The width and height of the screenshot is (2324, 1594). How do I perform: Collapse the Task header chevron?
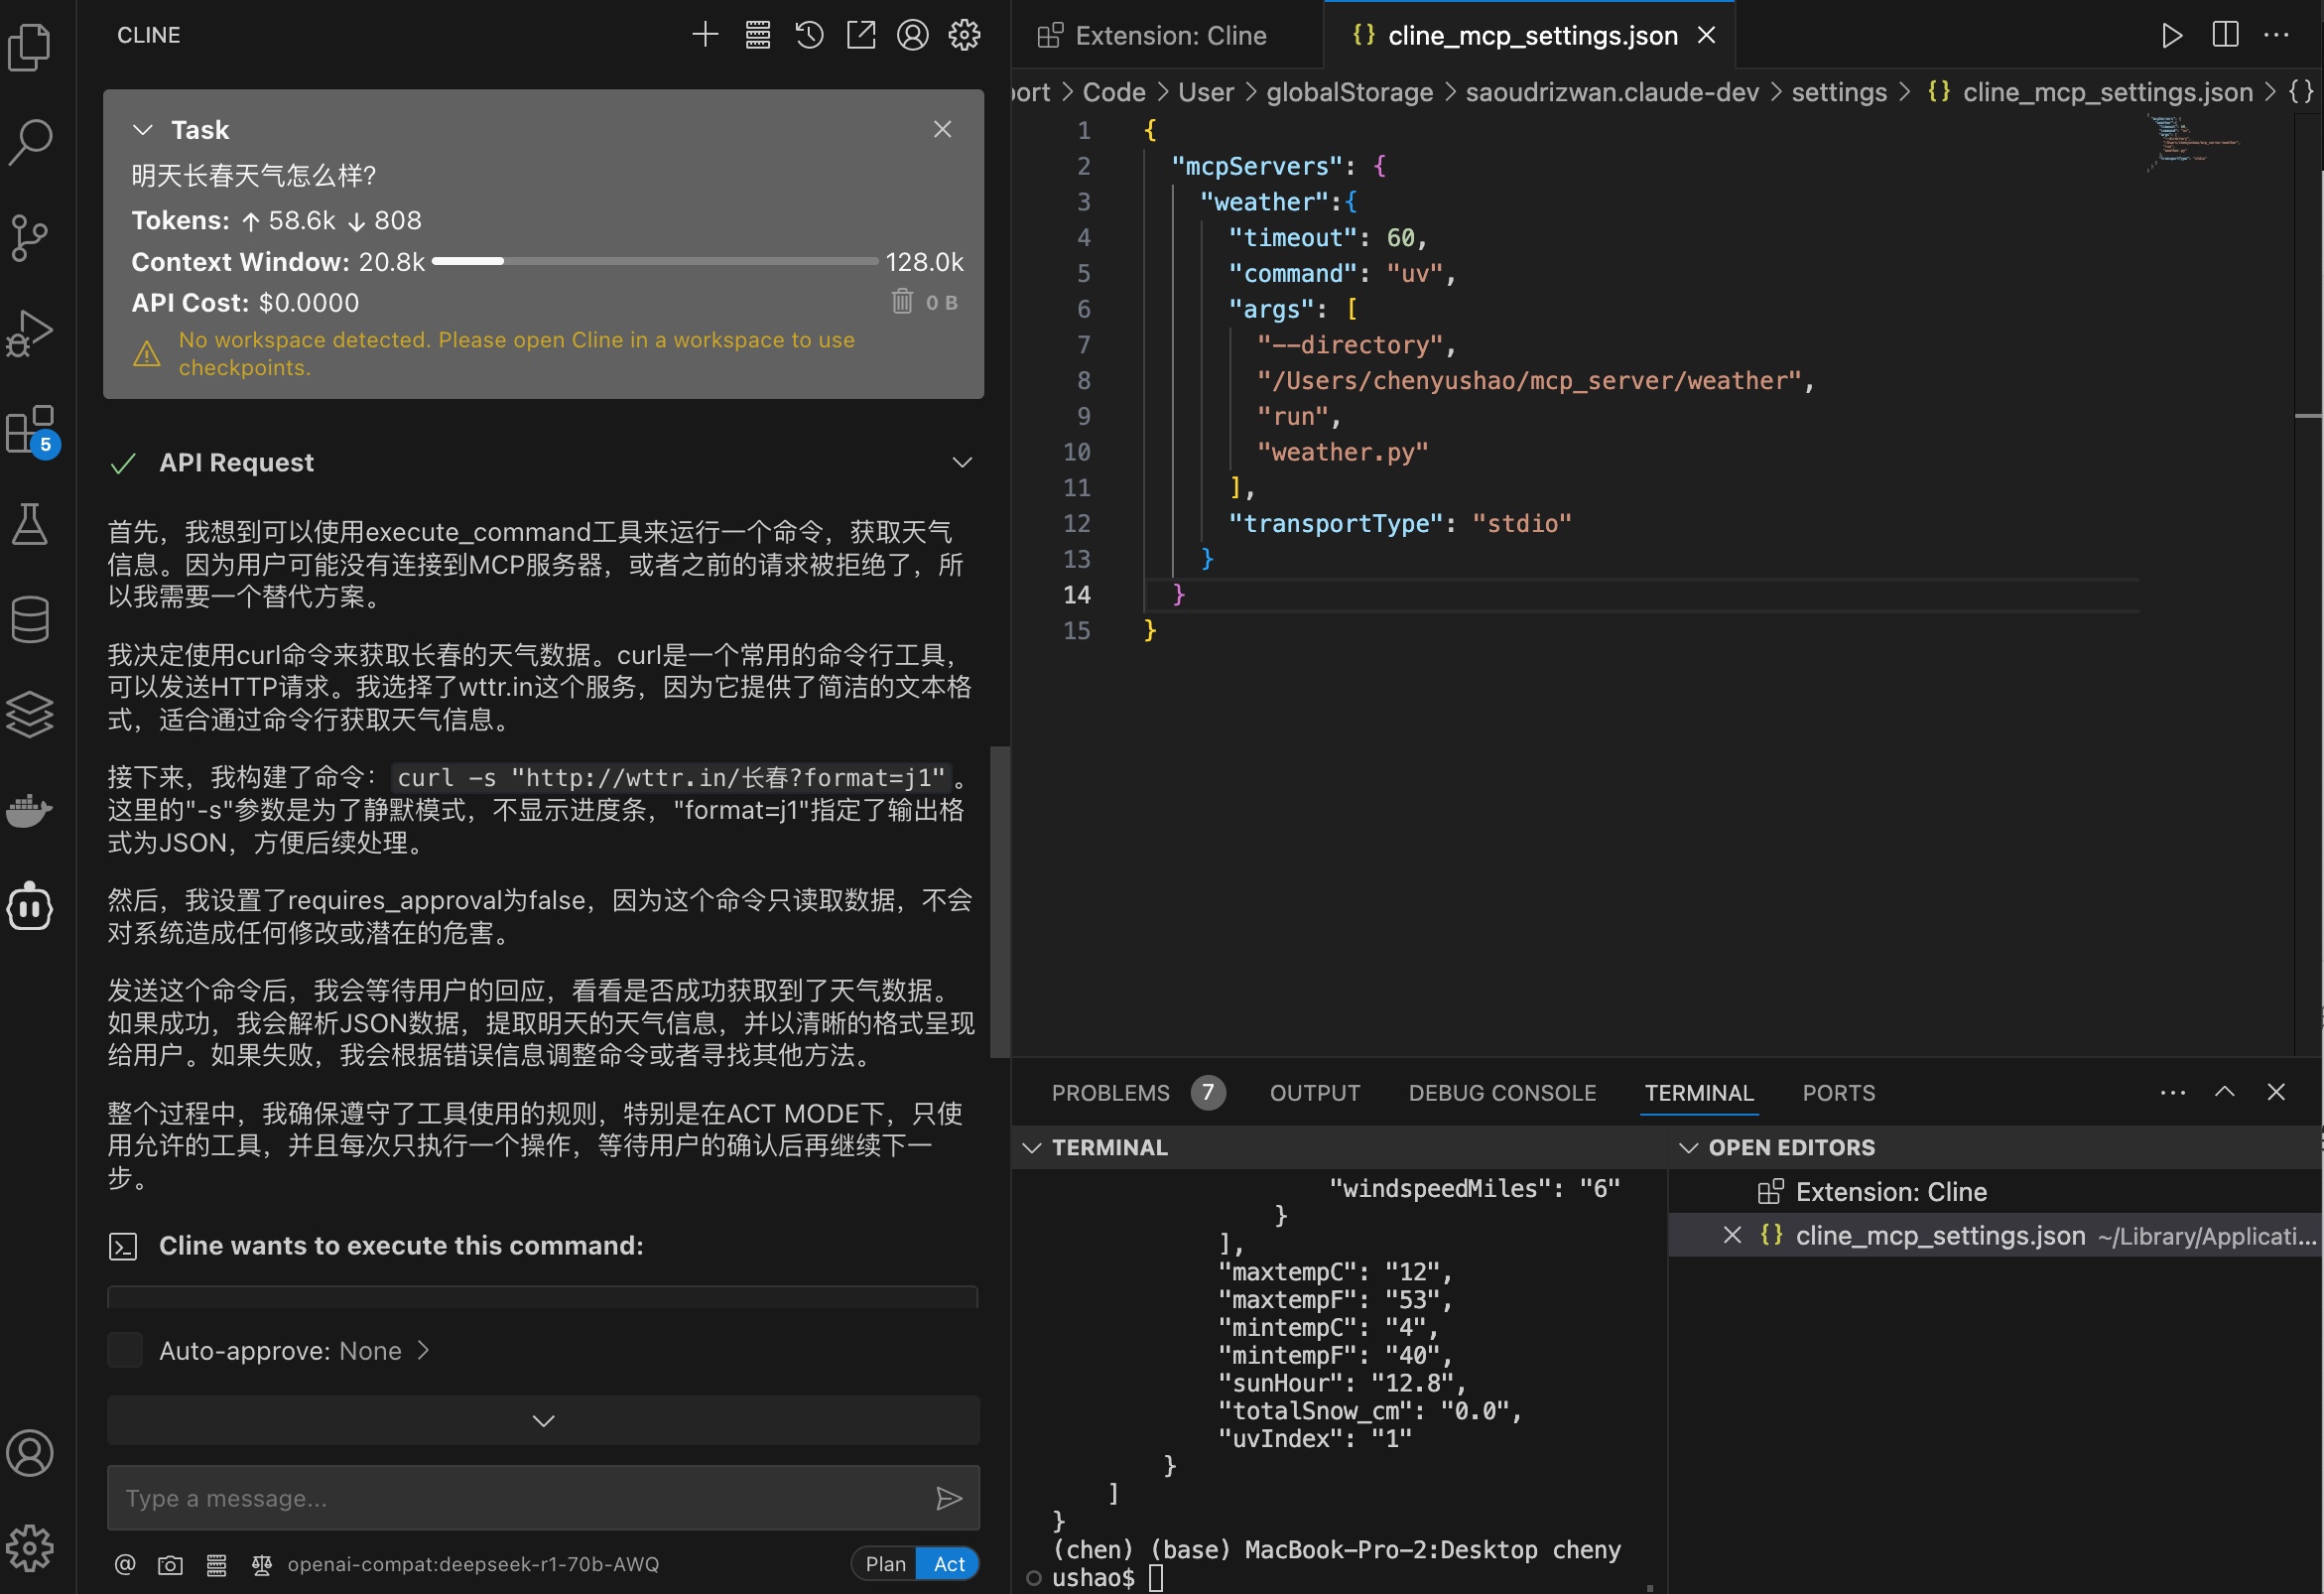(x=143, y=130)
